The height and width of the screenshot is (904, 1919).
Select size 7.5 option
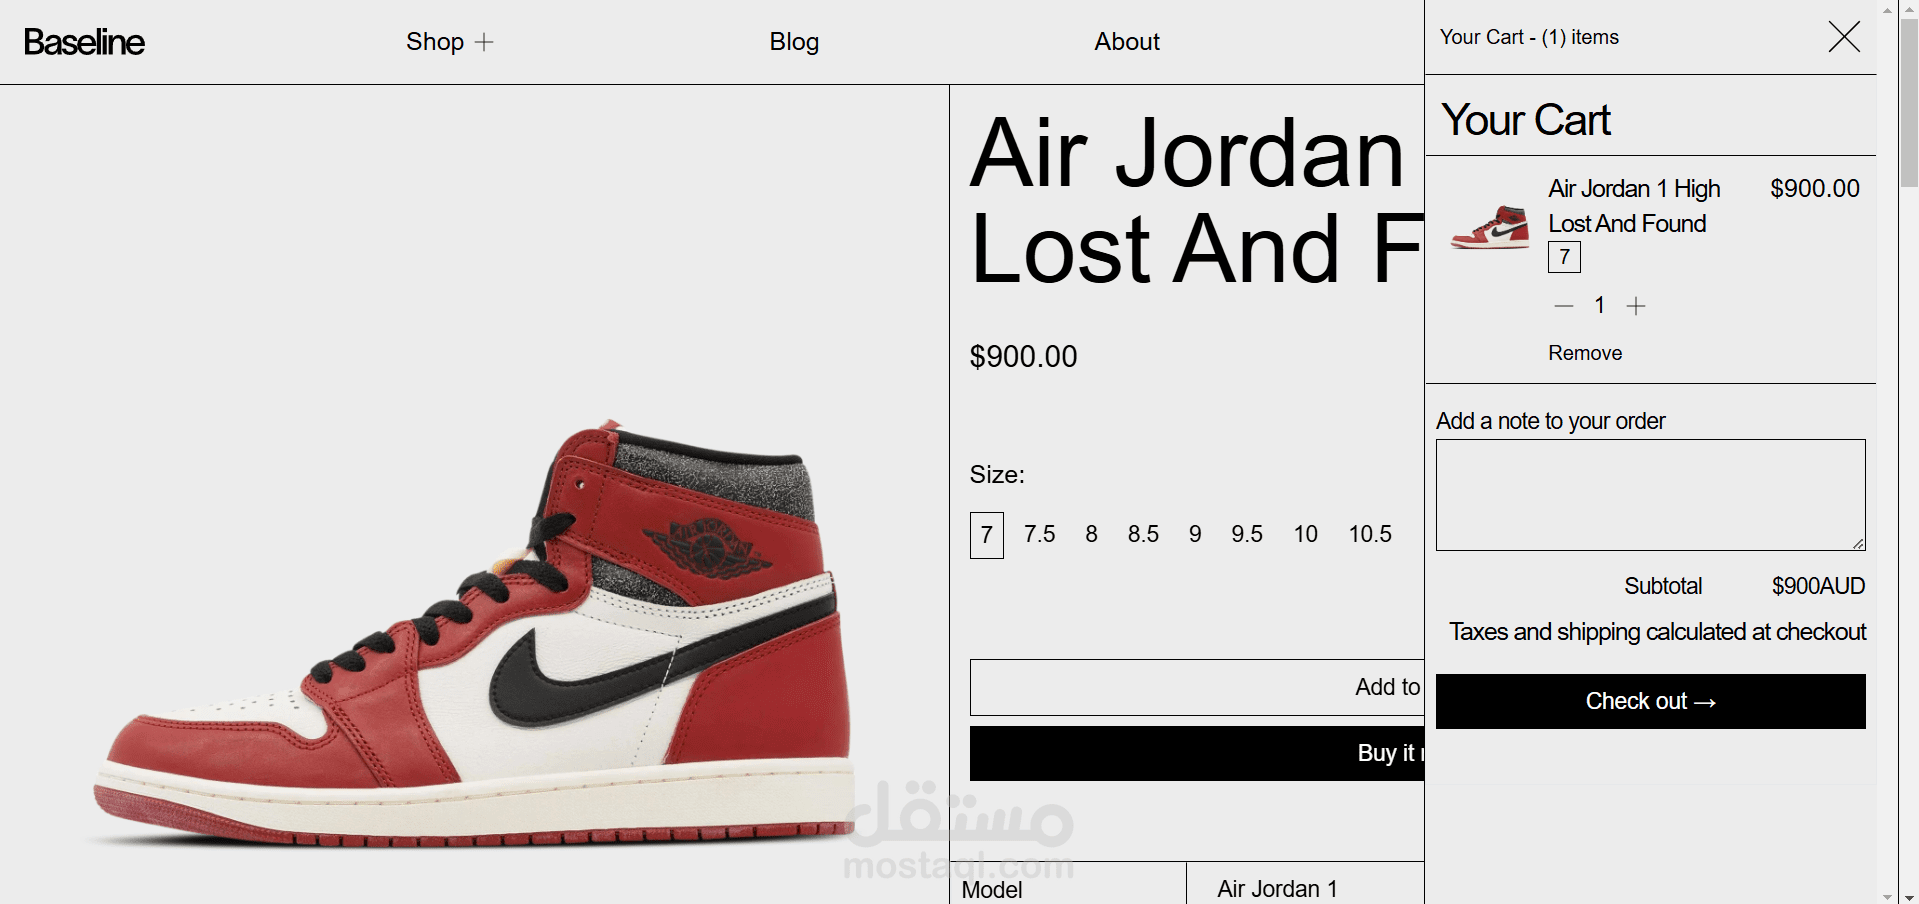(1039, 535)
